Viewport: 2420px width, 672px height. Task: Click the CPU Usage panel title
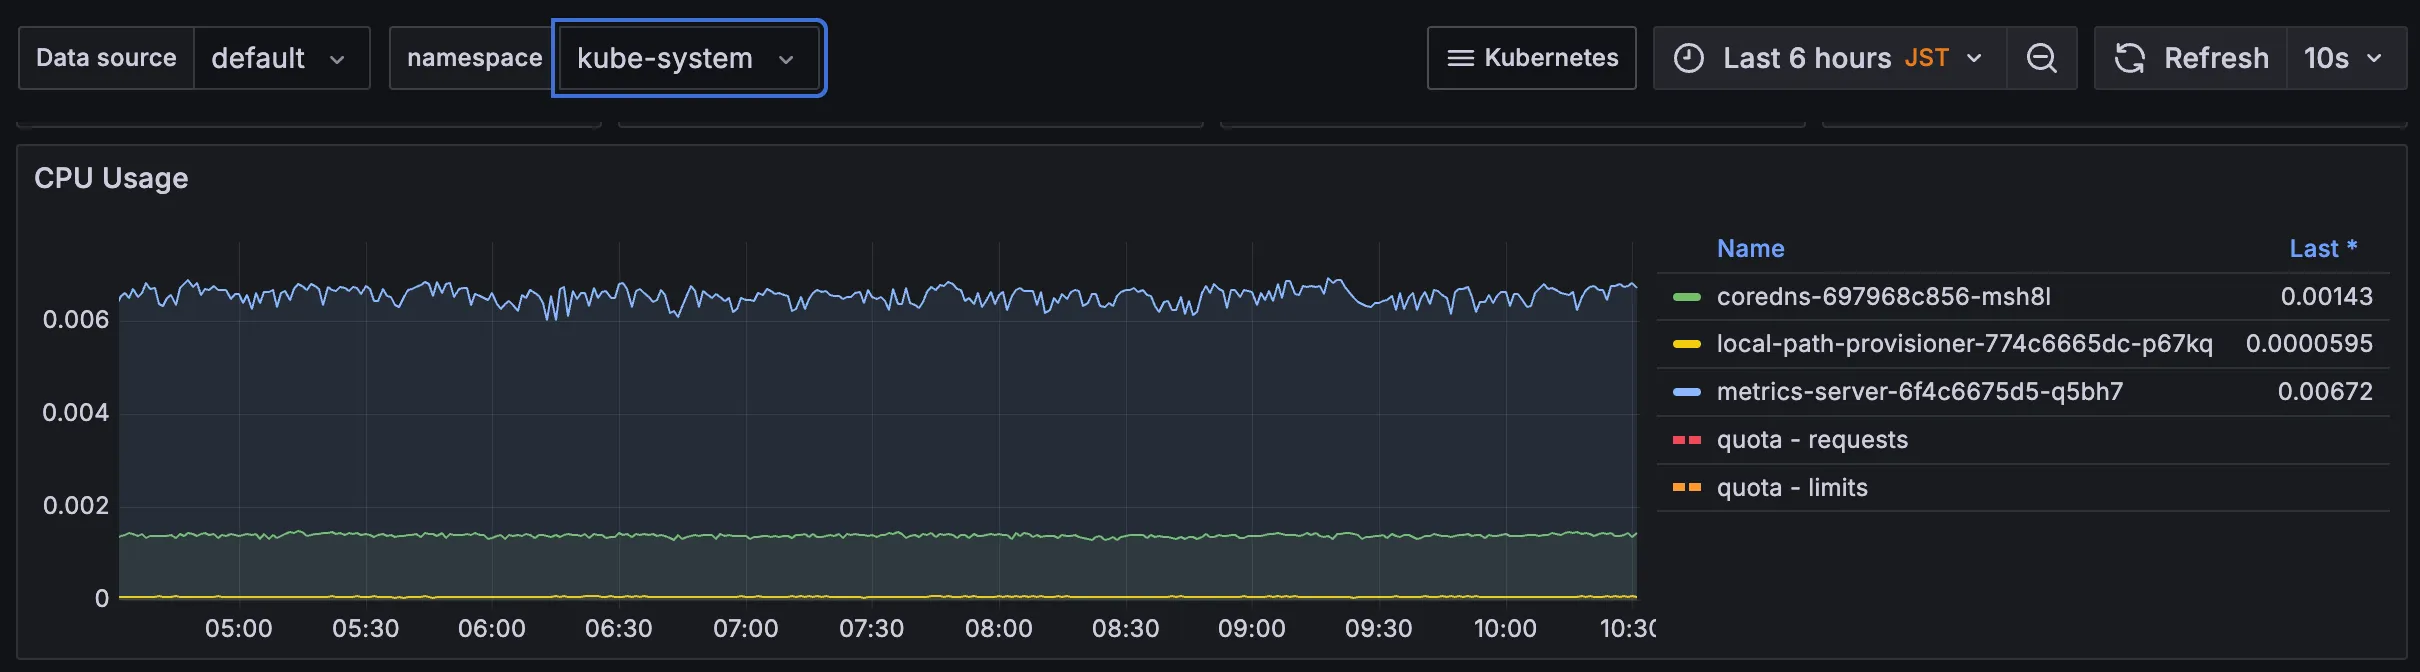111,178
